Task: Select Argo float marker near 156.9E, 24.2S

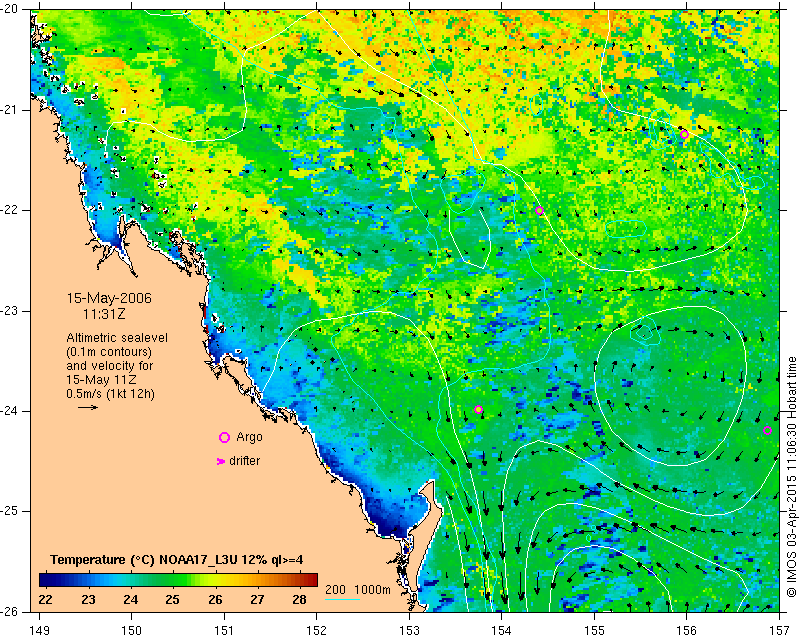Action: tap(767, 430)
